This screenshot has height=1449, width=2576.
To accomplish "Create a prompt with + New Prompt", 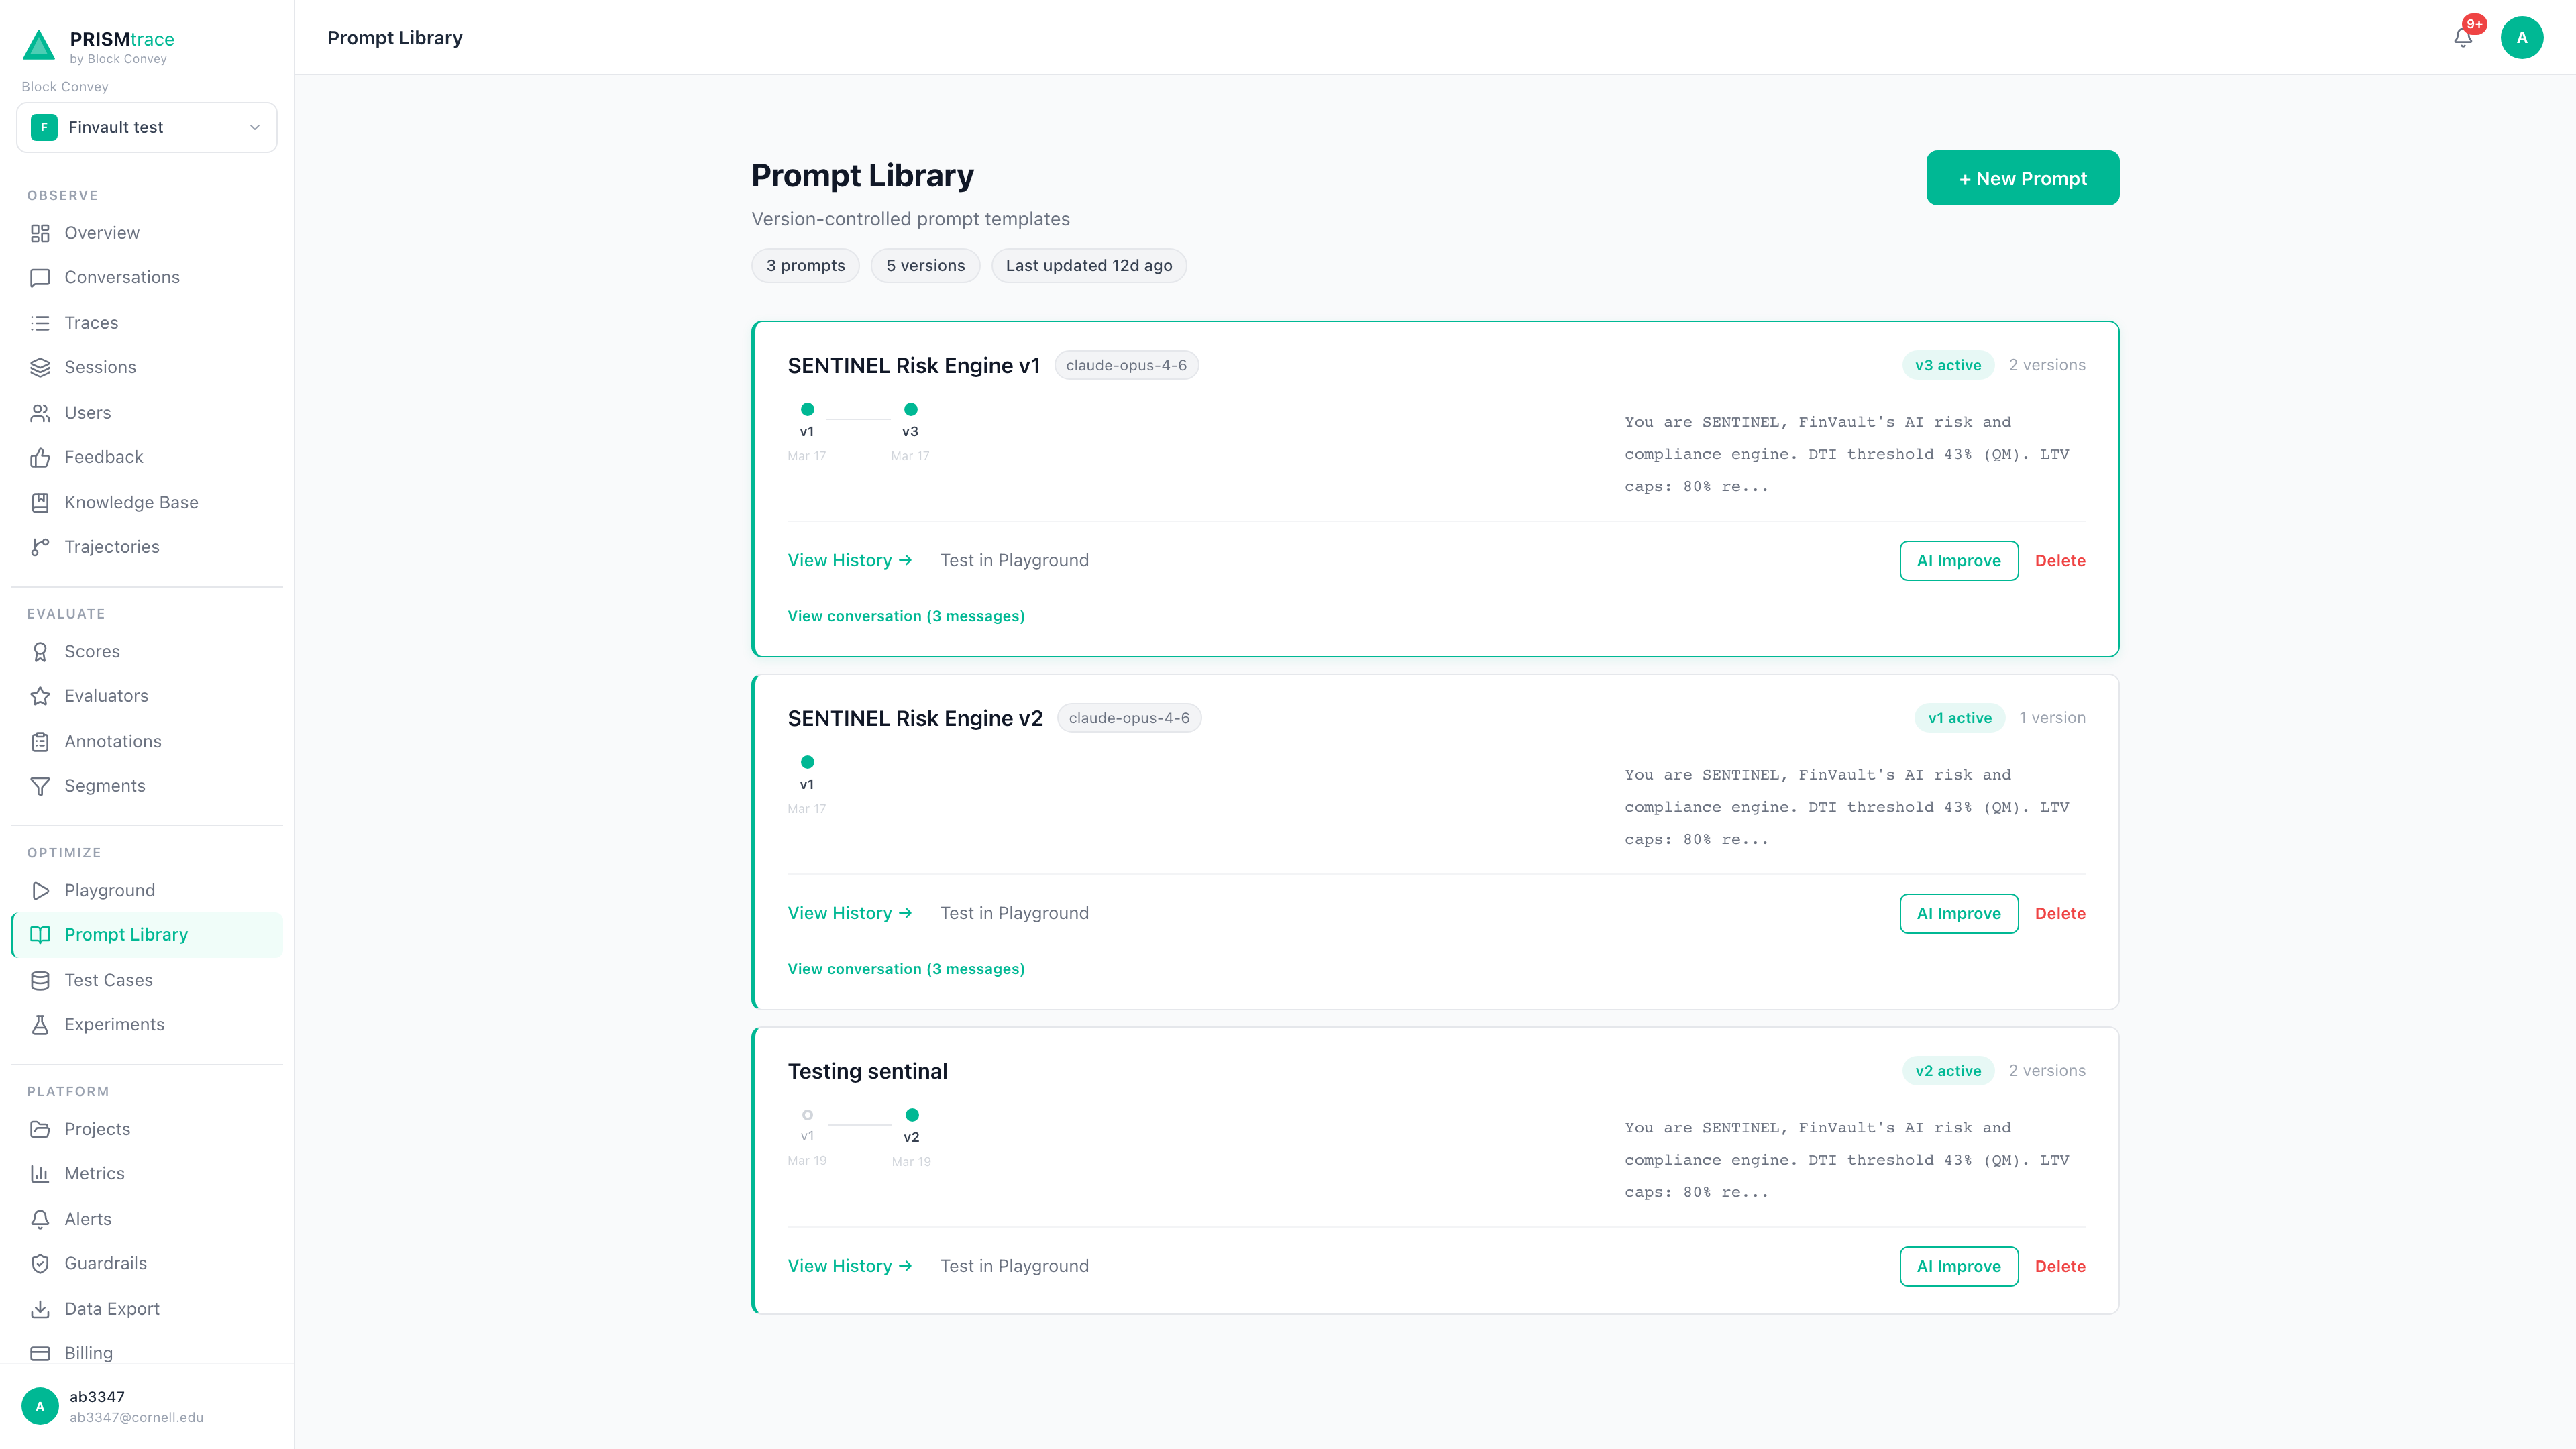I will pos(2022,178).
